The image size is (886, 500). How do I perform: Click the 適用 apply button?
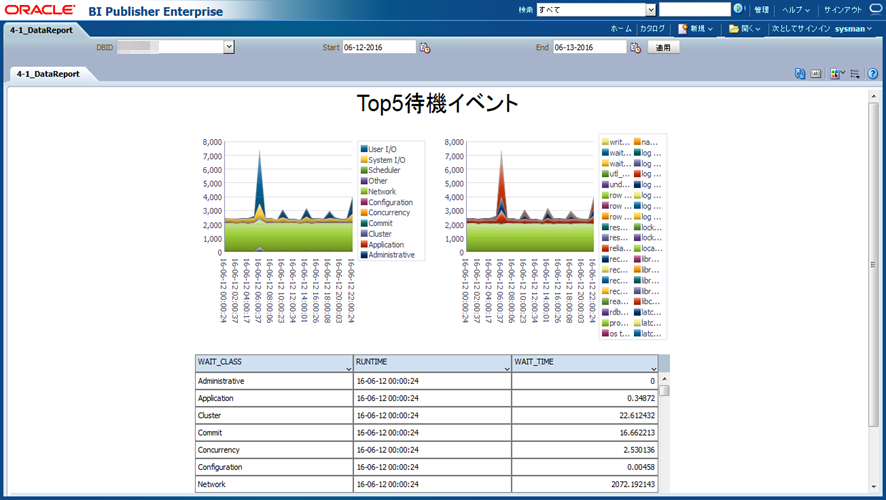[663, 47]
